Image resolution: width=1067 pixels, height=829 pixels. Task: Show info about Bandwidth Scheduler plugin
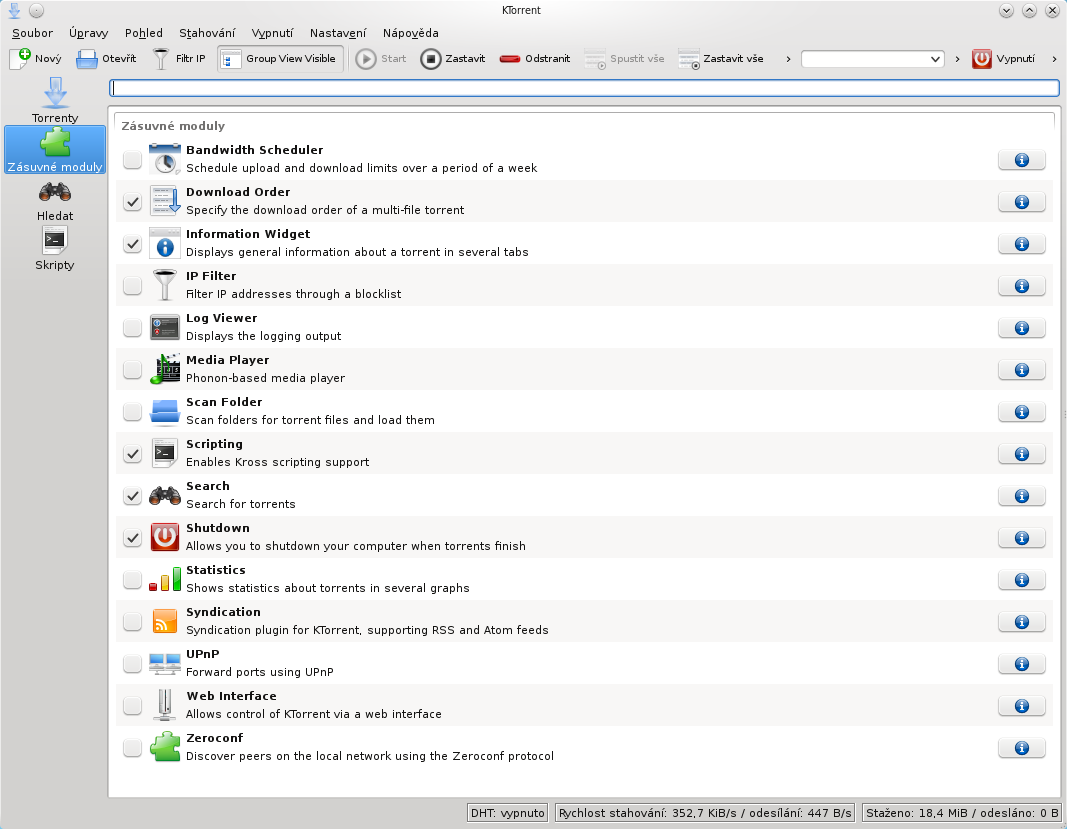pyautogui.click(x=1021, y=160)
